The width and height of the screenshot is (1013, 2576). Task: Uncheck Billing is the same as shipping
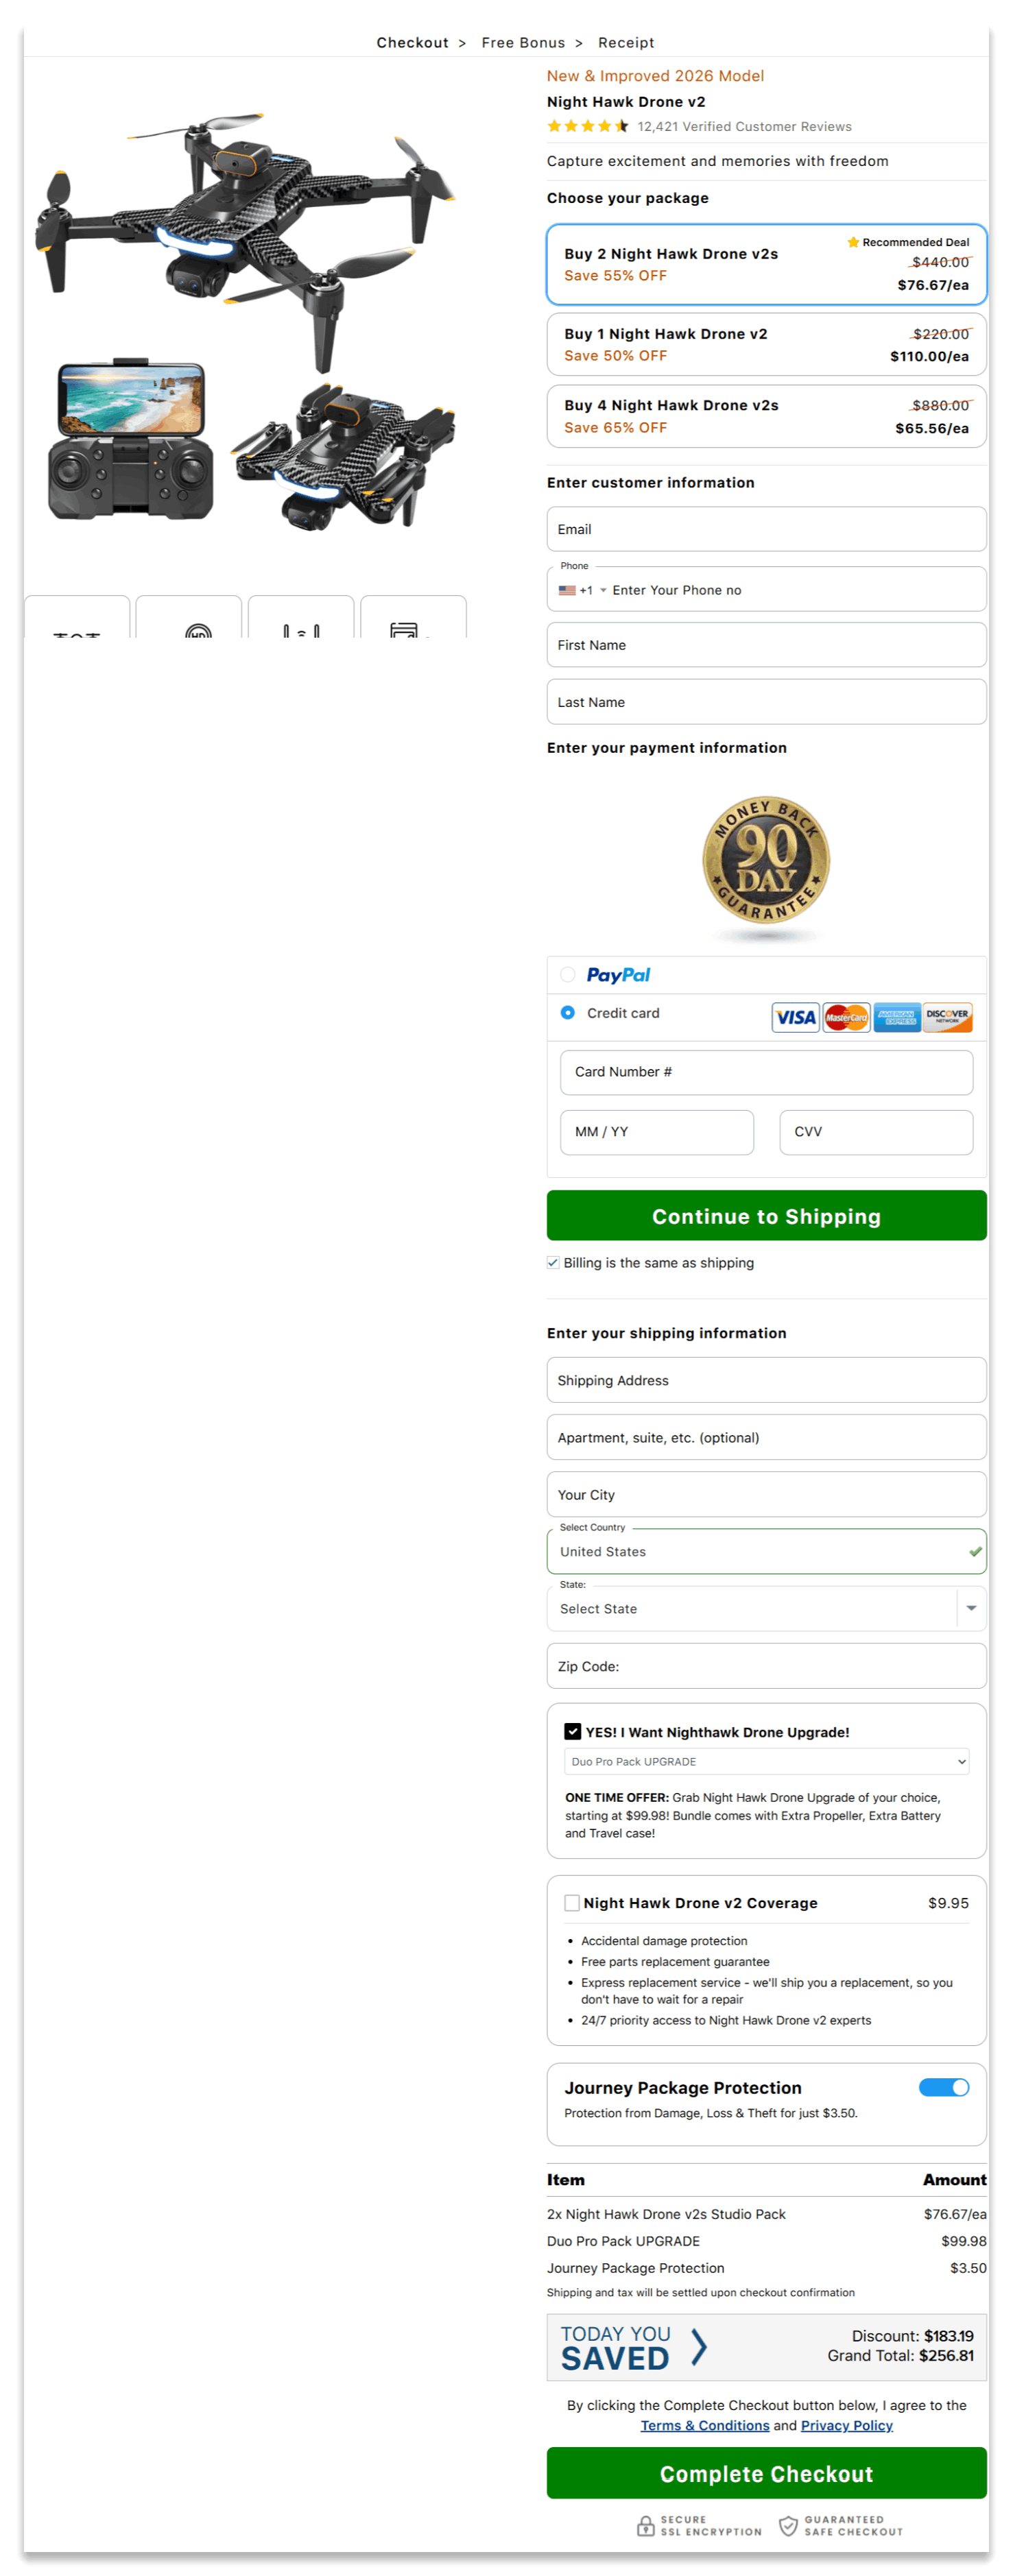(x=553, y=1262)
